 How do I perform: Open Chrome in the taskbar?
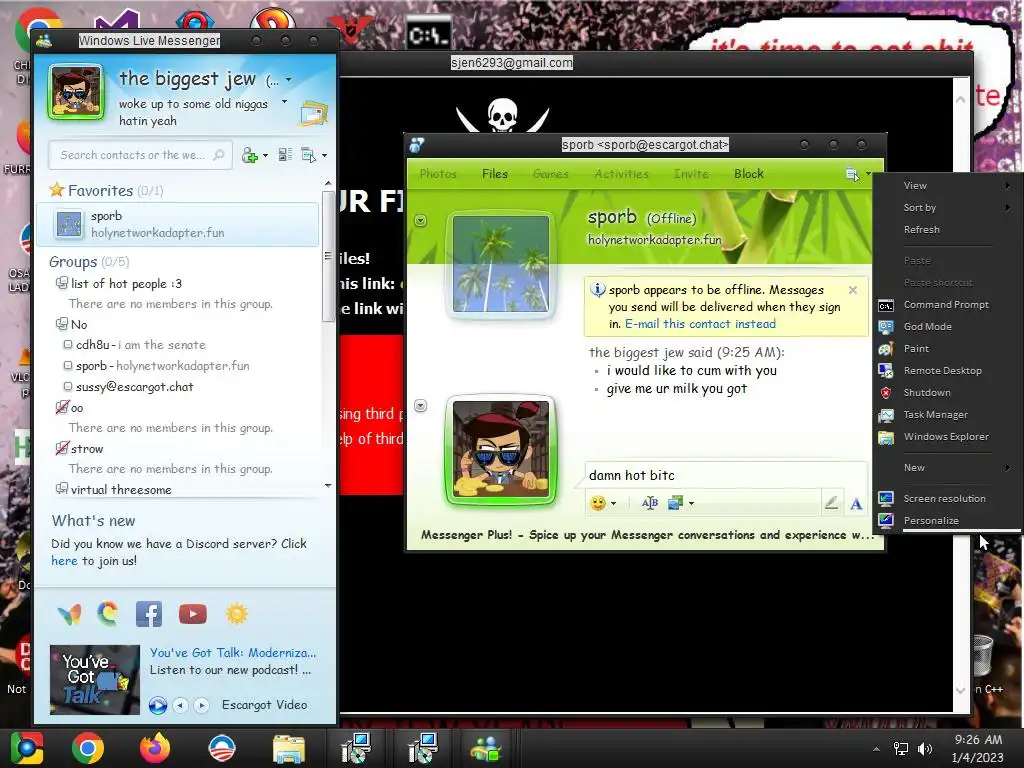click(88, 748)
